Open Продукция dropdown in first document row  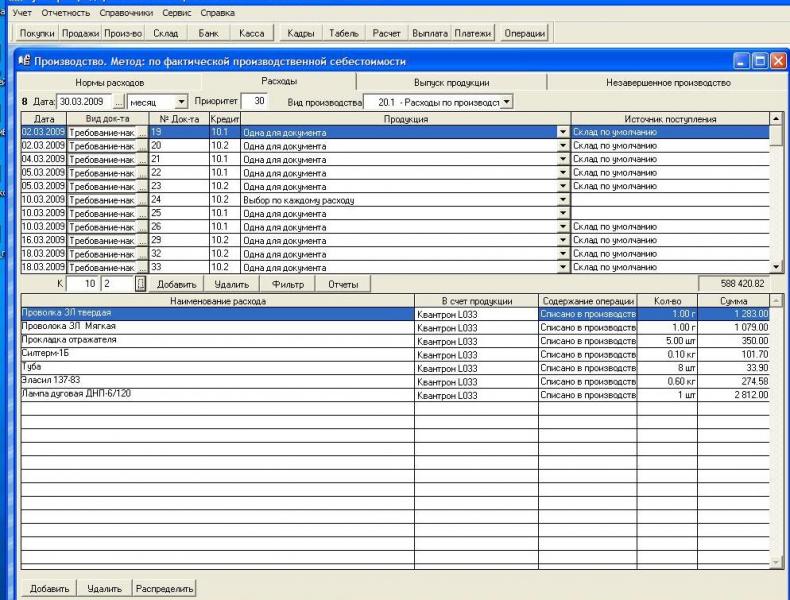pos(562,132)
